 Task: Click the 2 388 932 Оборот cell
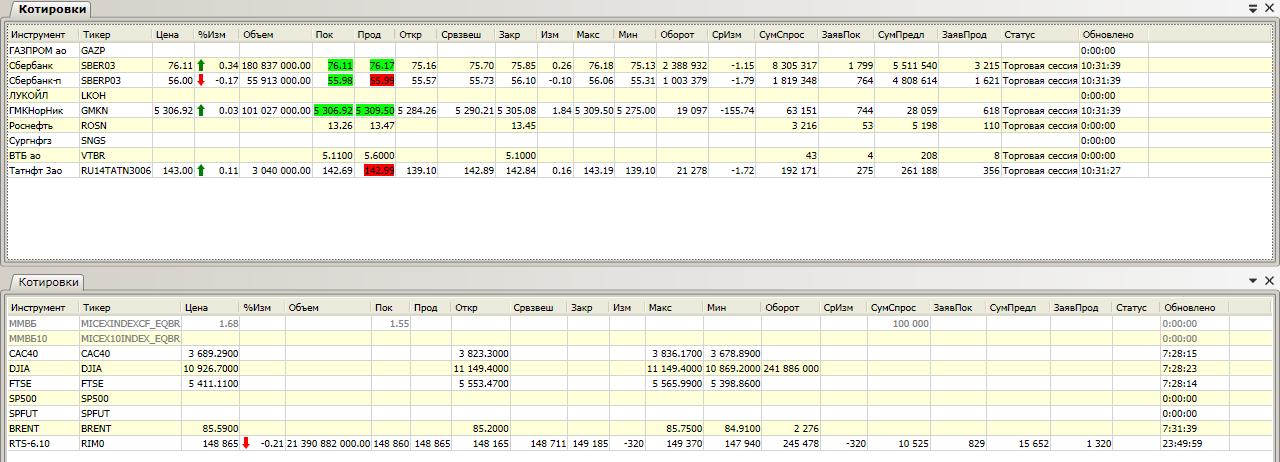click(683, 65)
